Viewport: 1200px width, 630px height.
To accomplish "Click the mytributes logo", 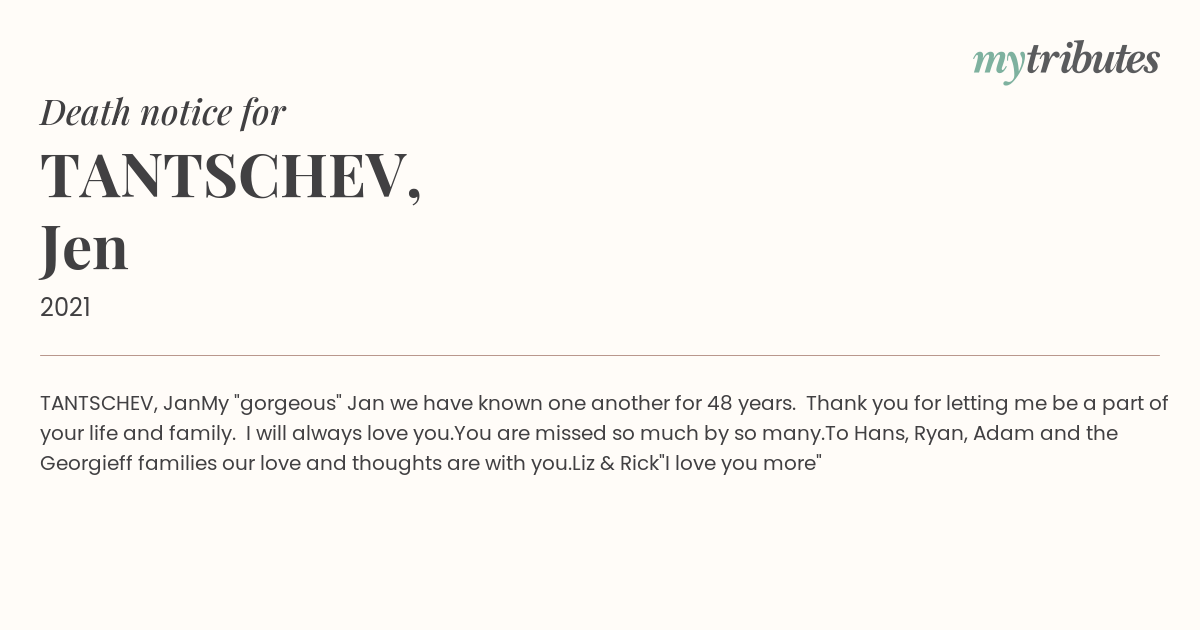I will [1066, 60].
